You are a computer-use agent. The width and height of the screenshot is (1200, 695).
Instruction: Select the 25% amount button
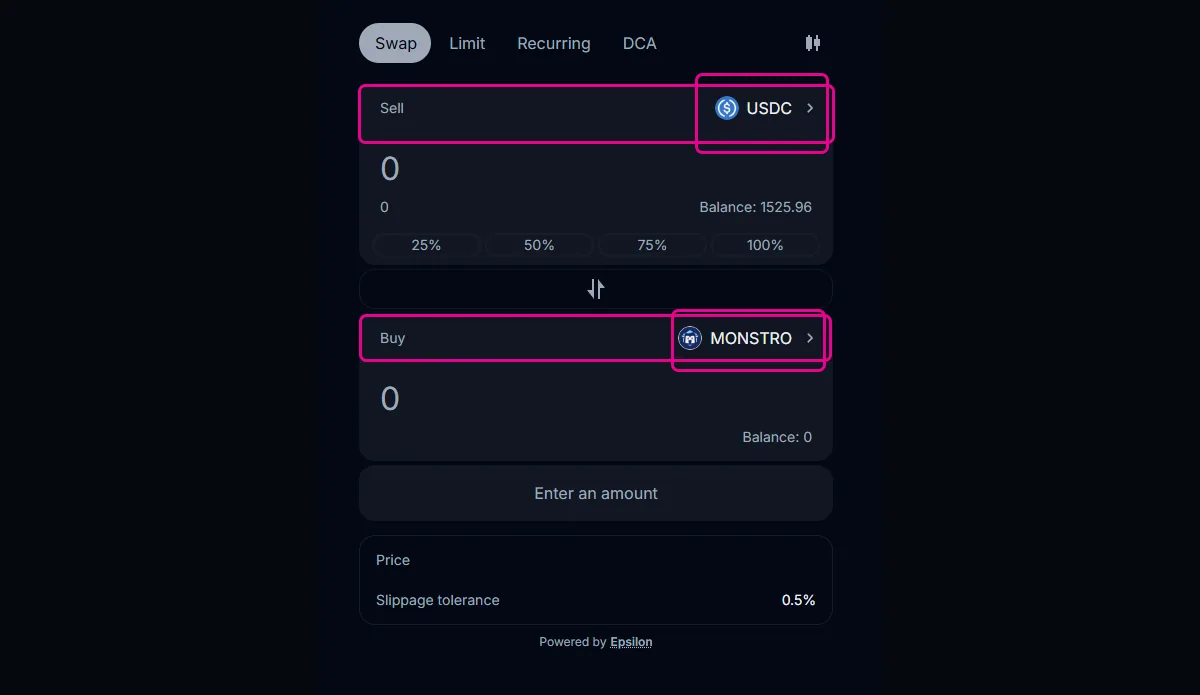click(427, 245)
